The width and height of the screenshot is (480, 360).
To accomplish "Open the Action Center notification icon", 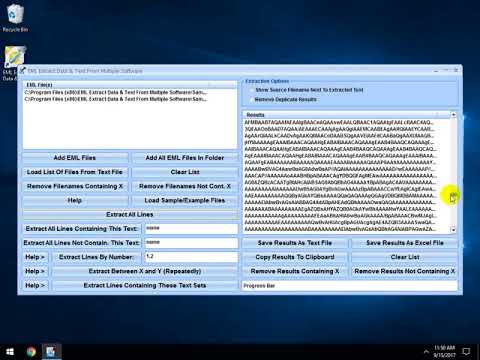I will 466,352.
